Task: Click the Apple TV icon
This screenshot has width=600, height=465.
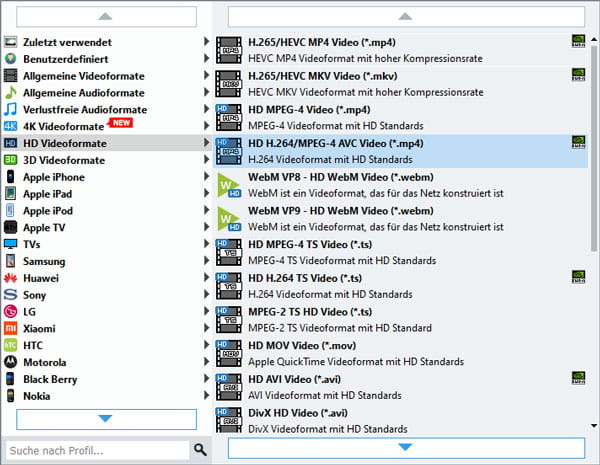Action: pos(11,227)
